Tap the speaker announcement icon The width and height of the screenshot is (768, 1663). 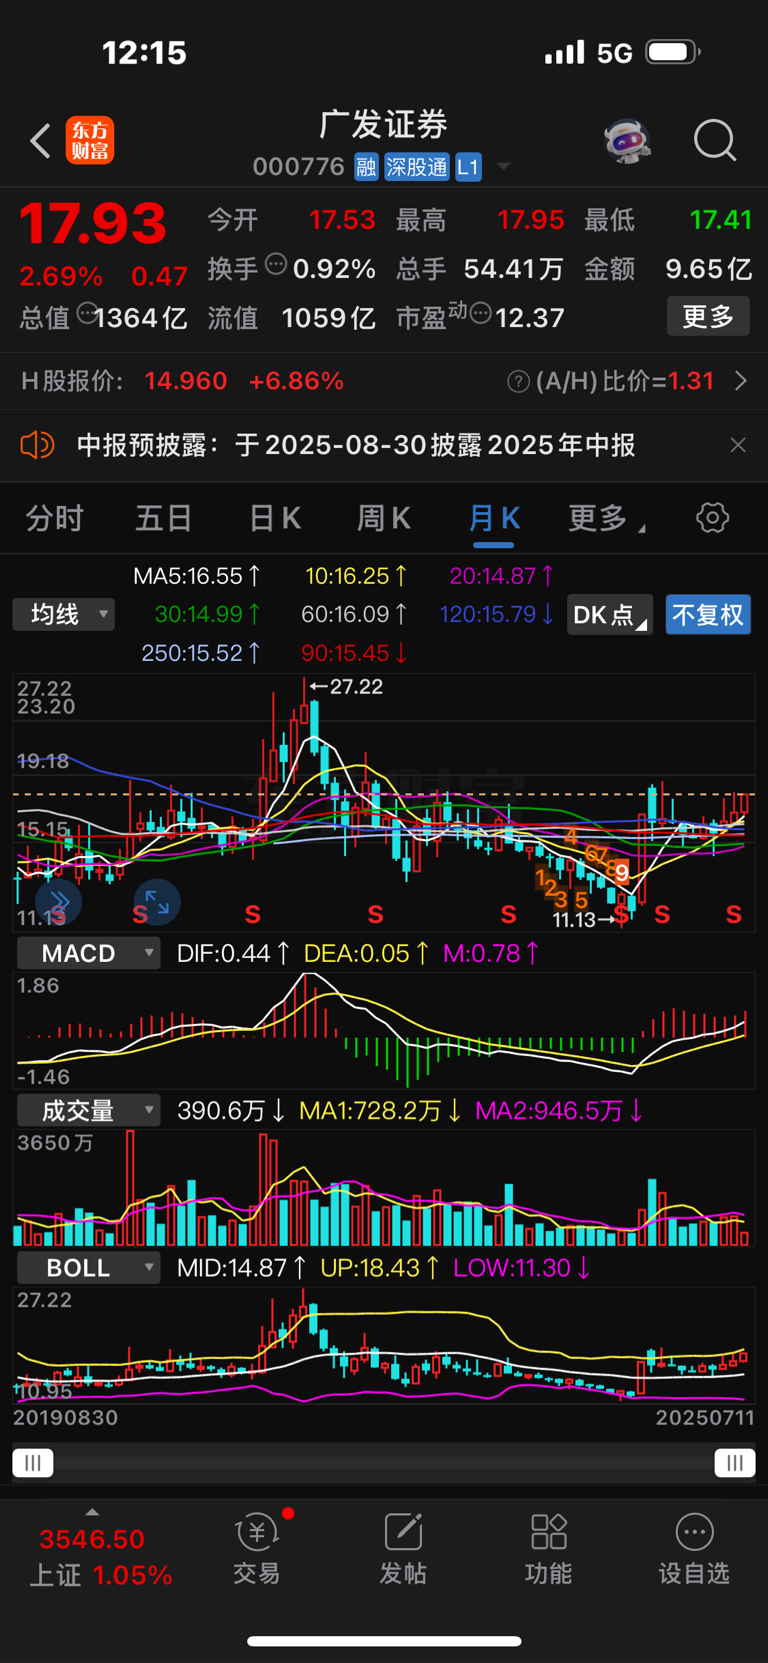[x=38, y=445]
